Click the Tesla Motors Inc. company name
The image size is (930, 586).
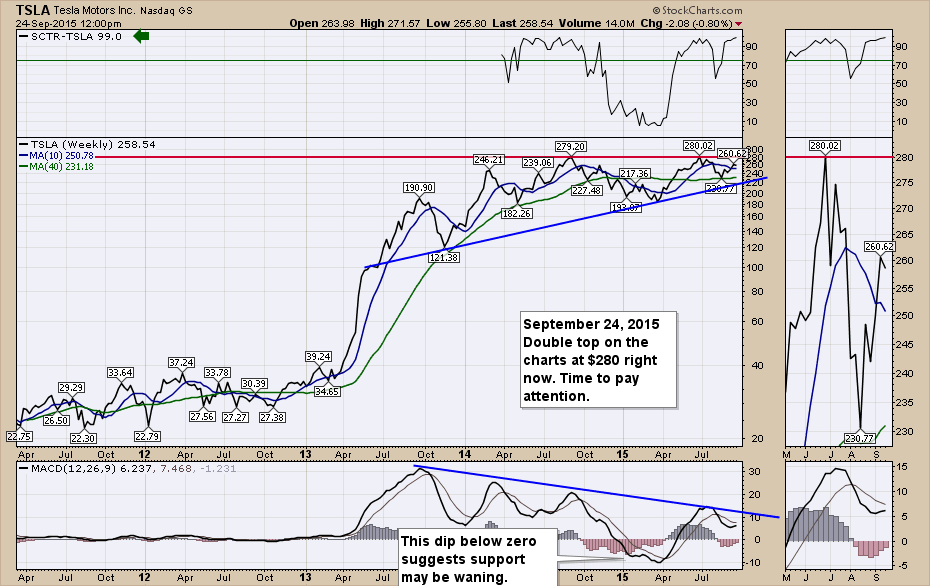click(95, 11)
